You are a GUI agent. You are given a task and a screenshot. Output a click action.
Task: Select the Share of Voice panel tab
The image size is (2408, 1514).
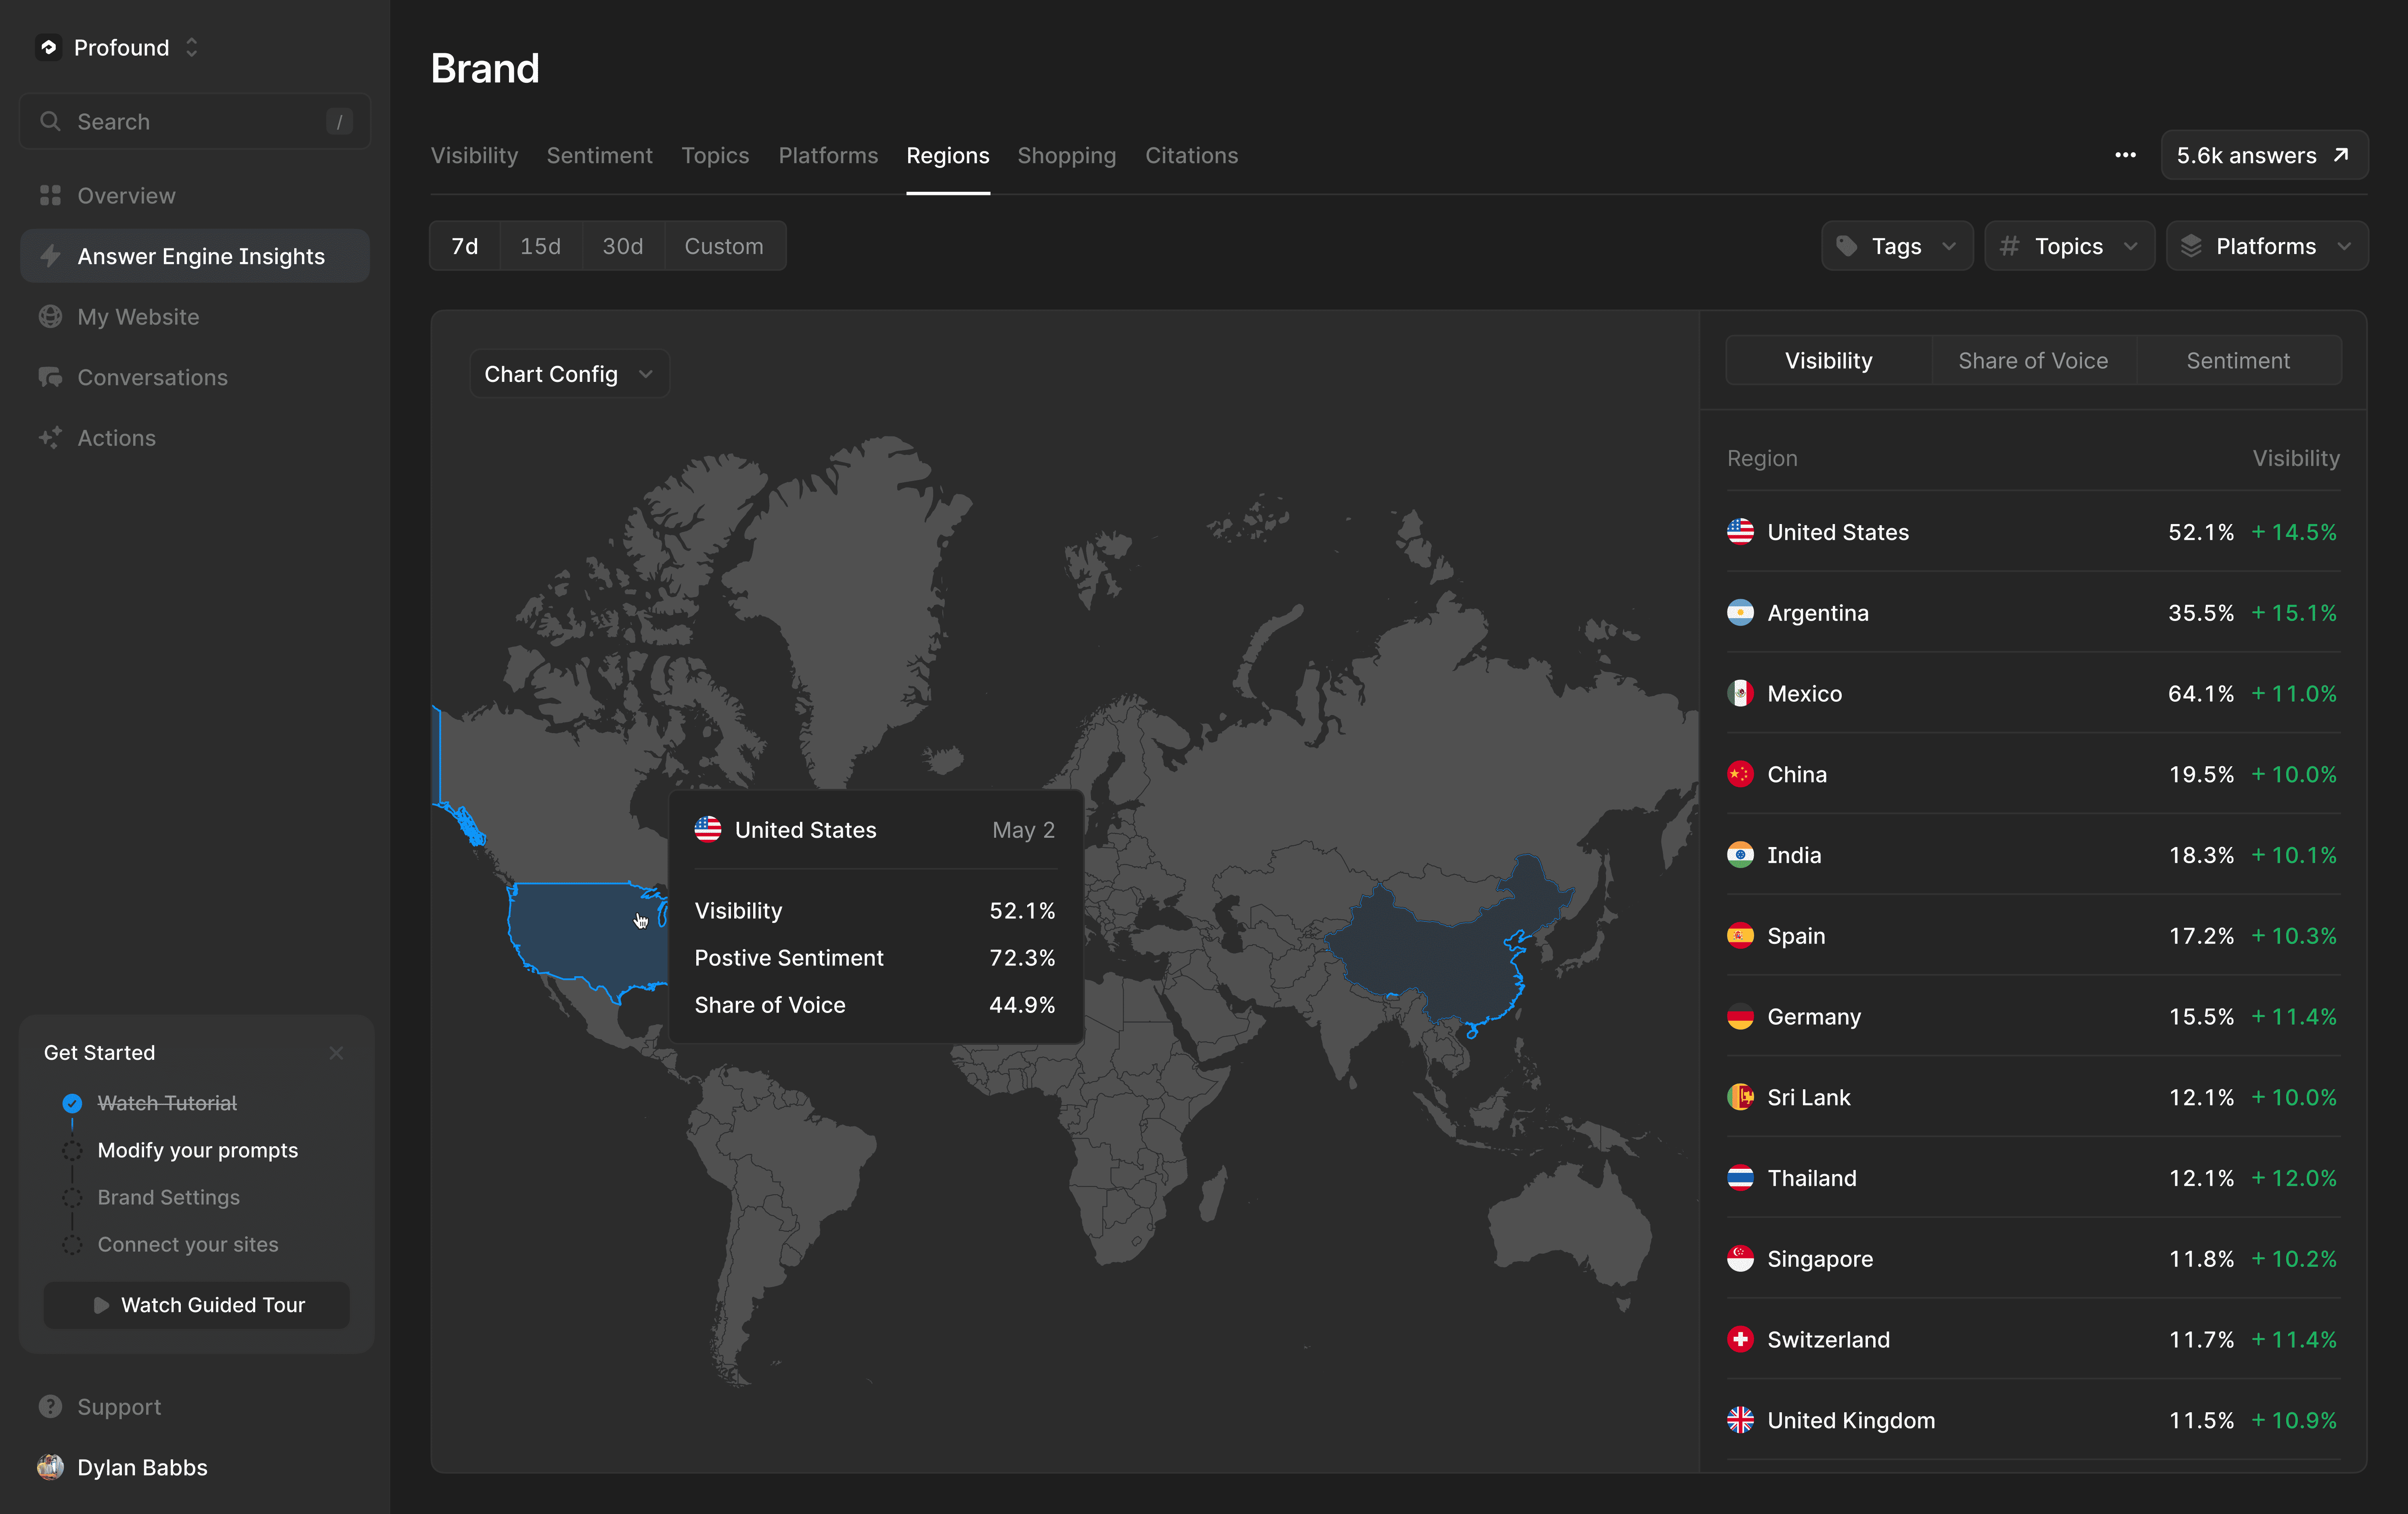pyautogui.click(x=2032, y=360)
